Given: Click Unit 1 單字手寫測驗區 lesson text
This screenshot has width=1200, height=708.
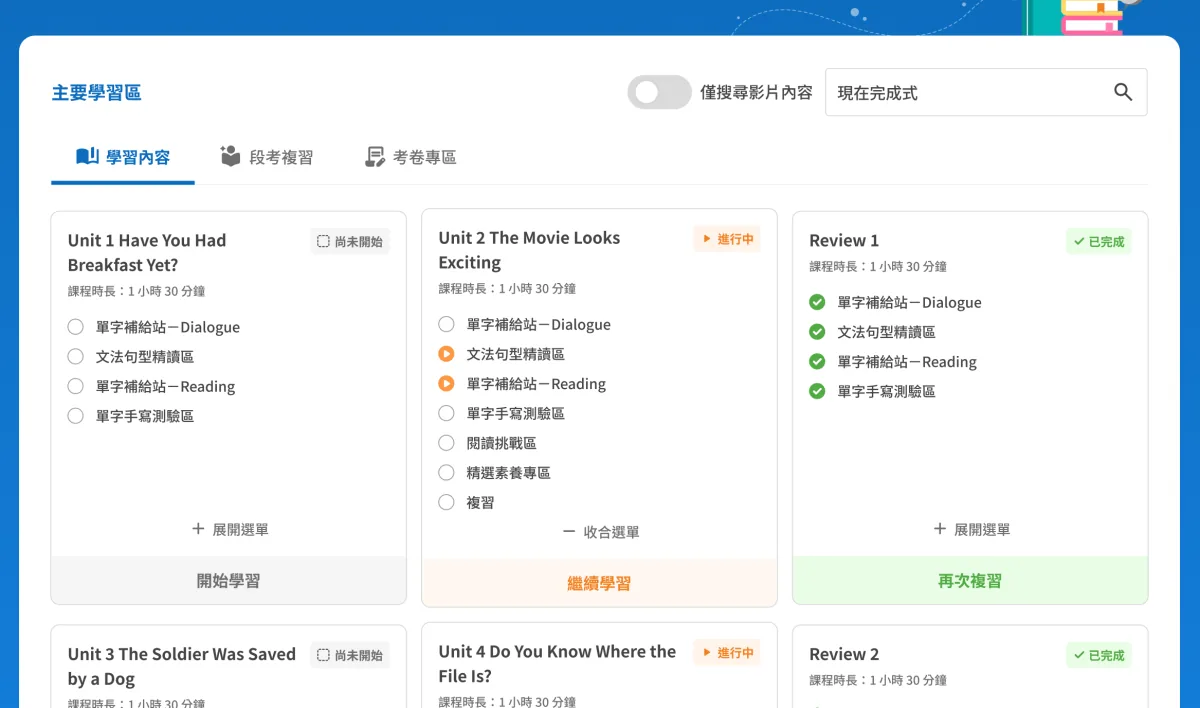Looking at the screenshot, I should [144, 416].
